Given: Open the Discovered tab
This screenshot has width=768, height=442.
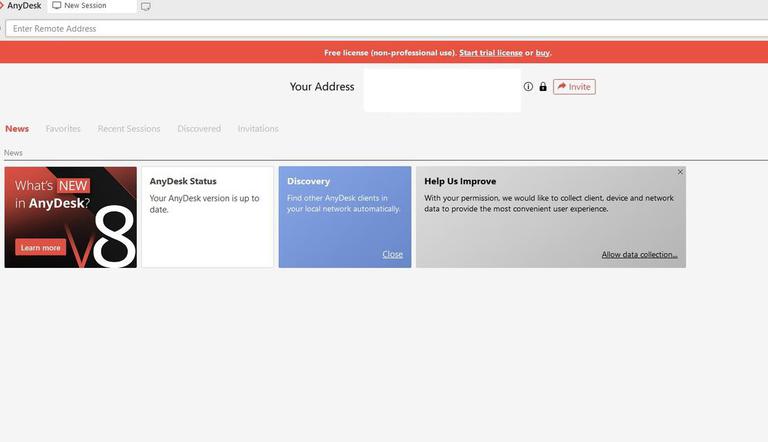Looking at the screenshot, I should tap(199, 128).
